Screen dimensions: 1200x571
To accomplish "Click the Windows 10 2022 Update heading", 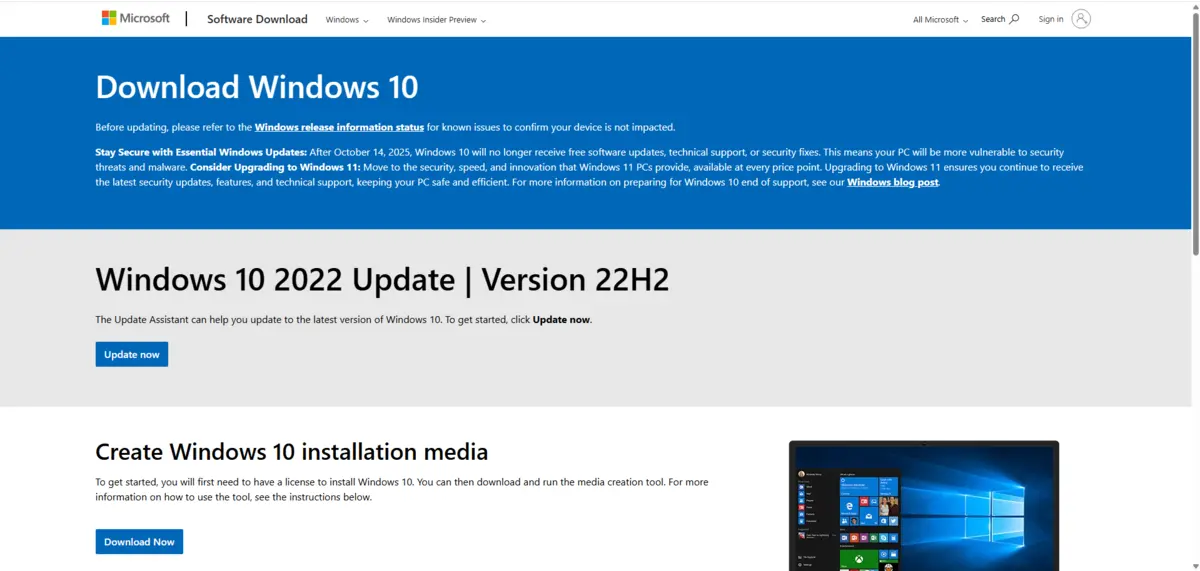I will coord(382,279).
